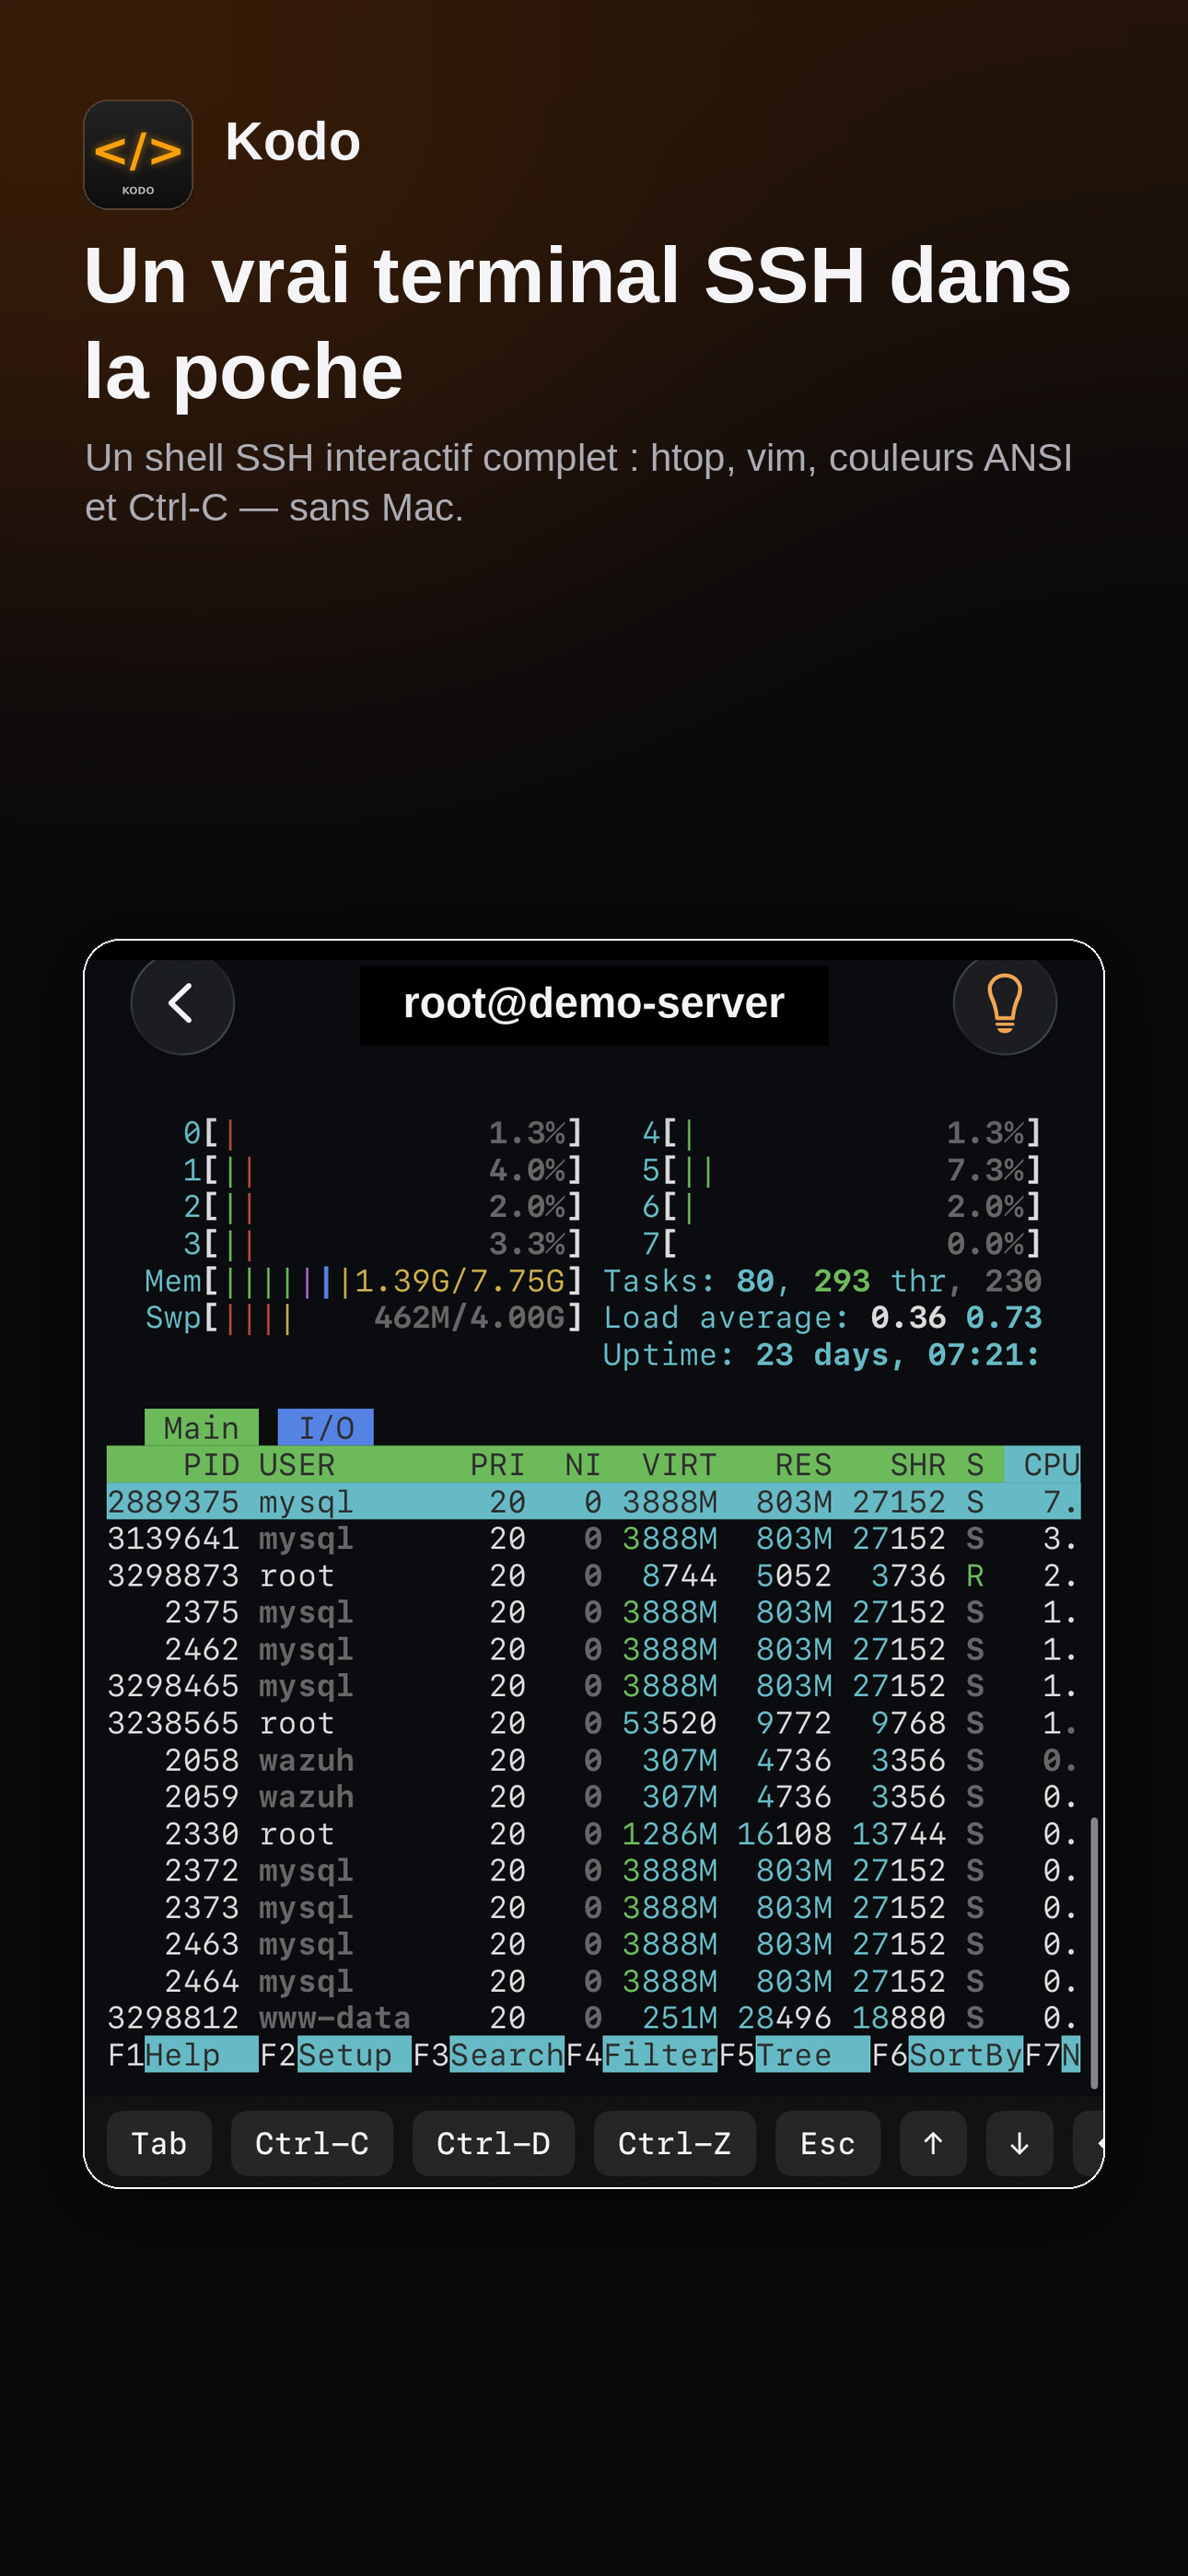
Task: Select process row 2330 root
Action: coord(593,1833)
